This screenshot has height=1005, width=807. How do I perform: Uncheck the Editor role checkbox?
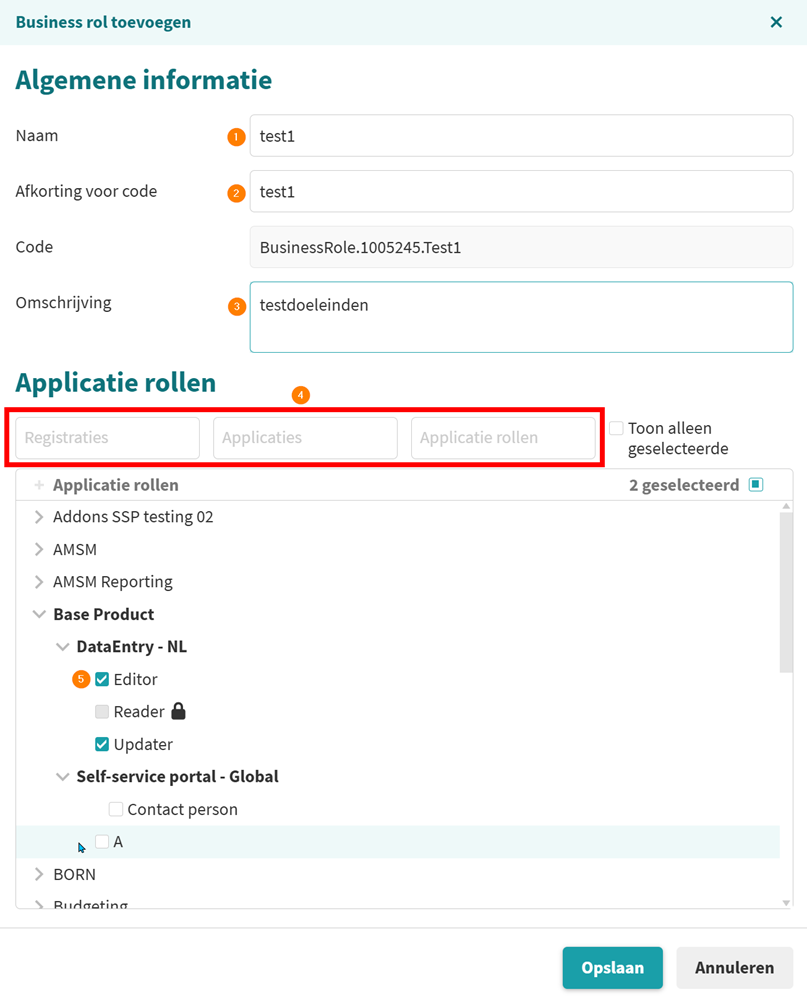click(x=102, y=679)
